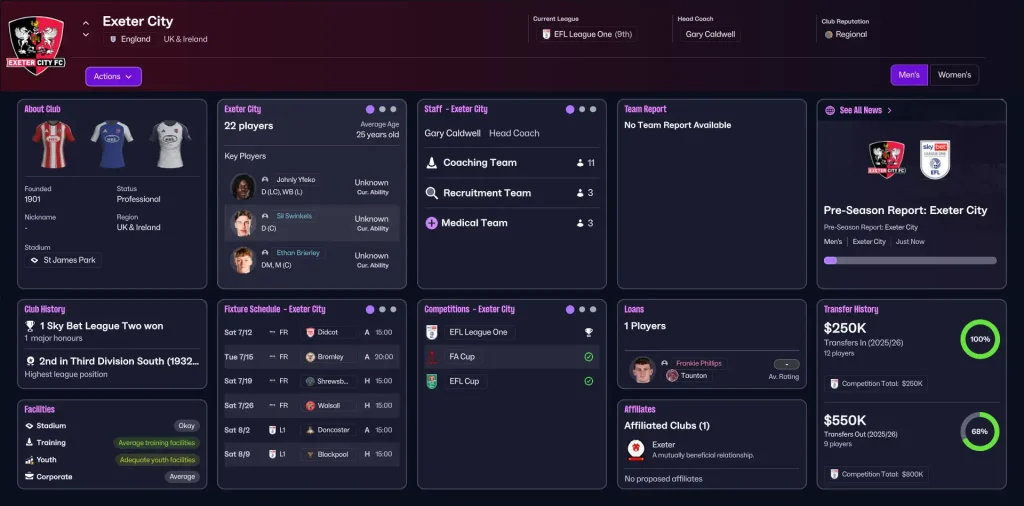Open the Actions dropdown
The image size is (1024, 506).
pyautogui.click(x=113, y=76)
